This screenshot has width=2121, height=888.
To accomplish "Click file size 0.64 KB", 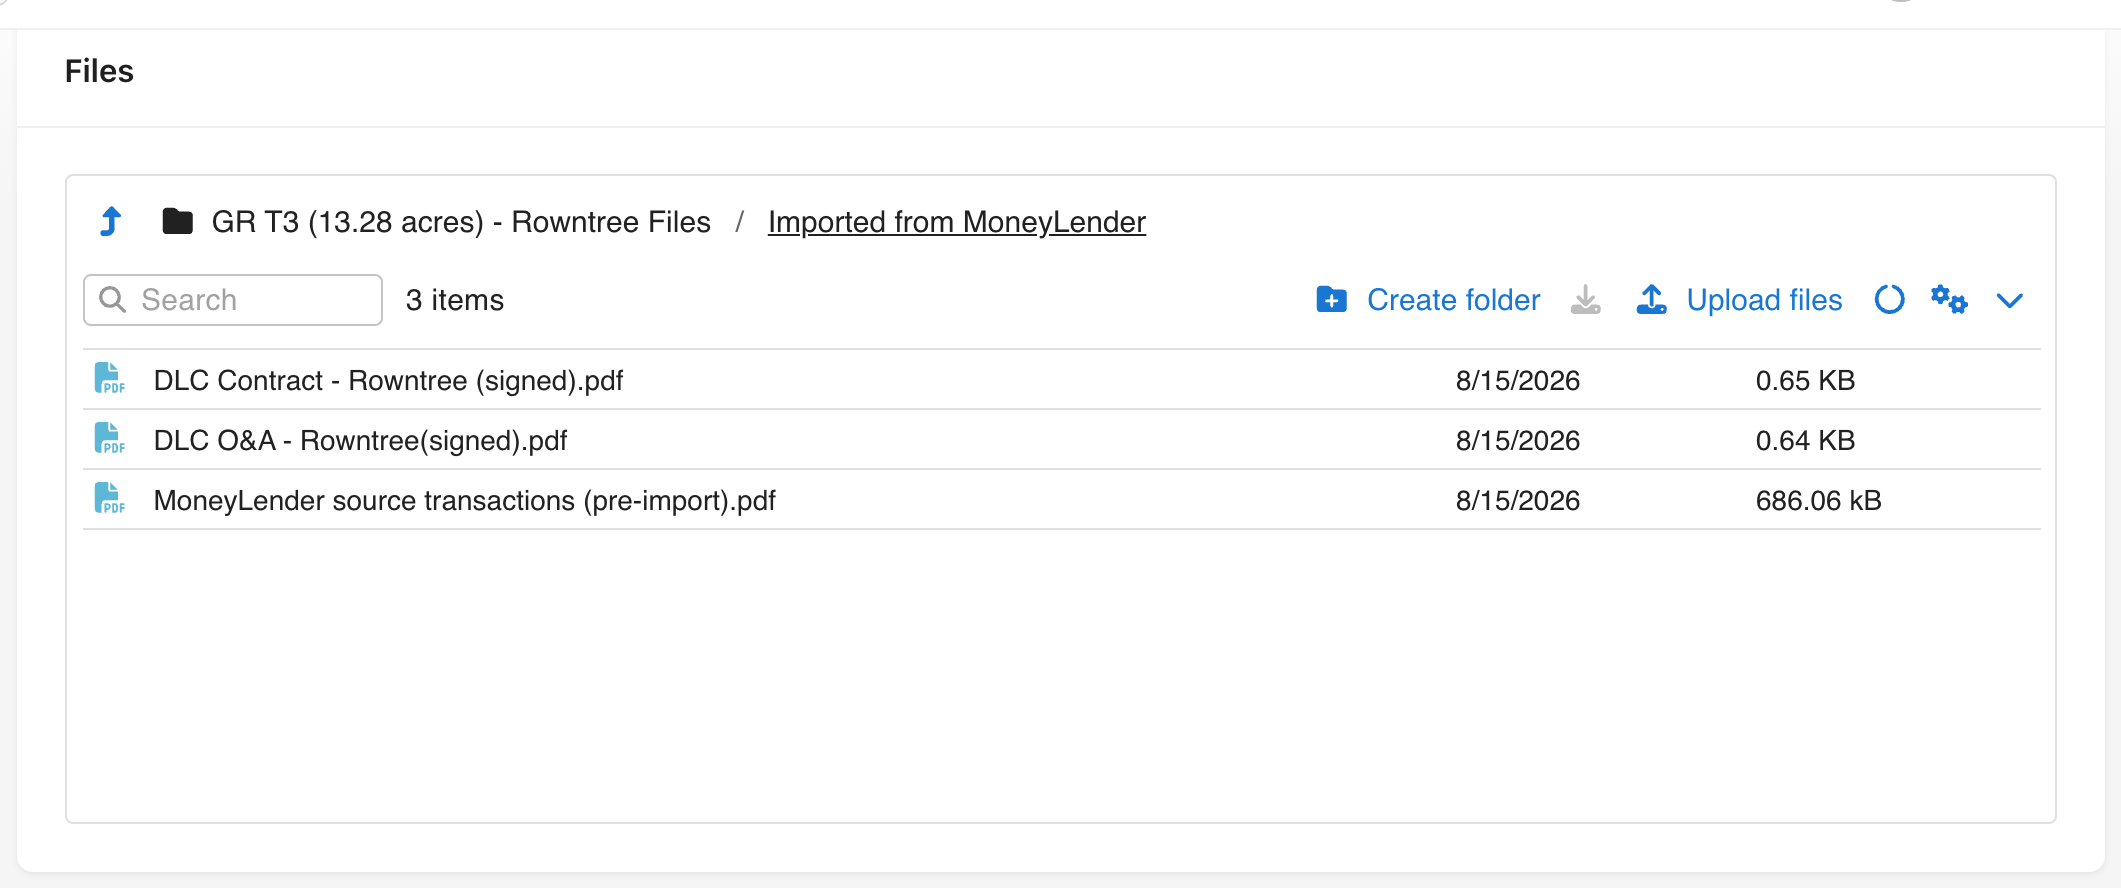I will [x=1805, y=440].
